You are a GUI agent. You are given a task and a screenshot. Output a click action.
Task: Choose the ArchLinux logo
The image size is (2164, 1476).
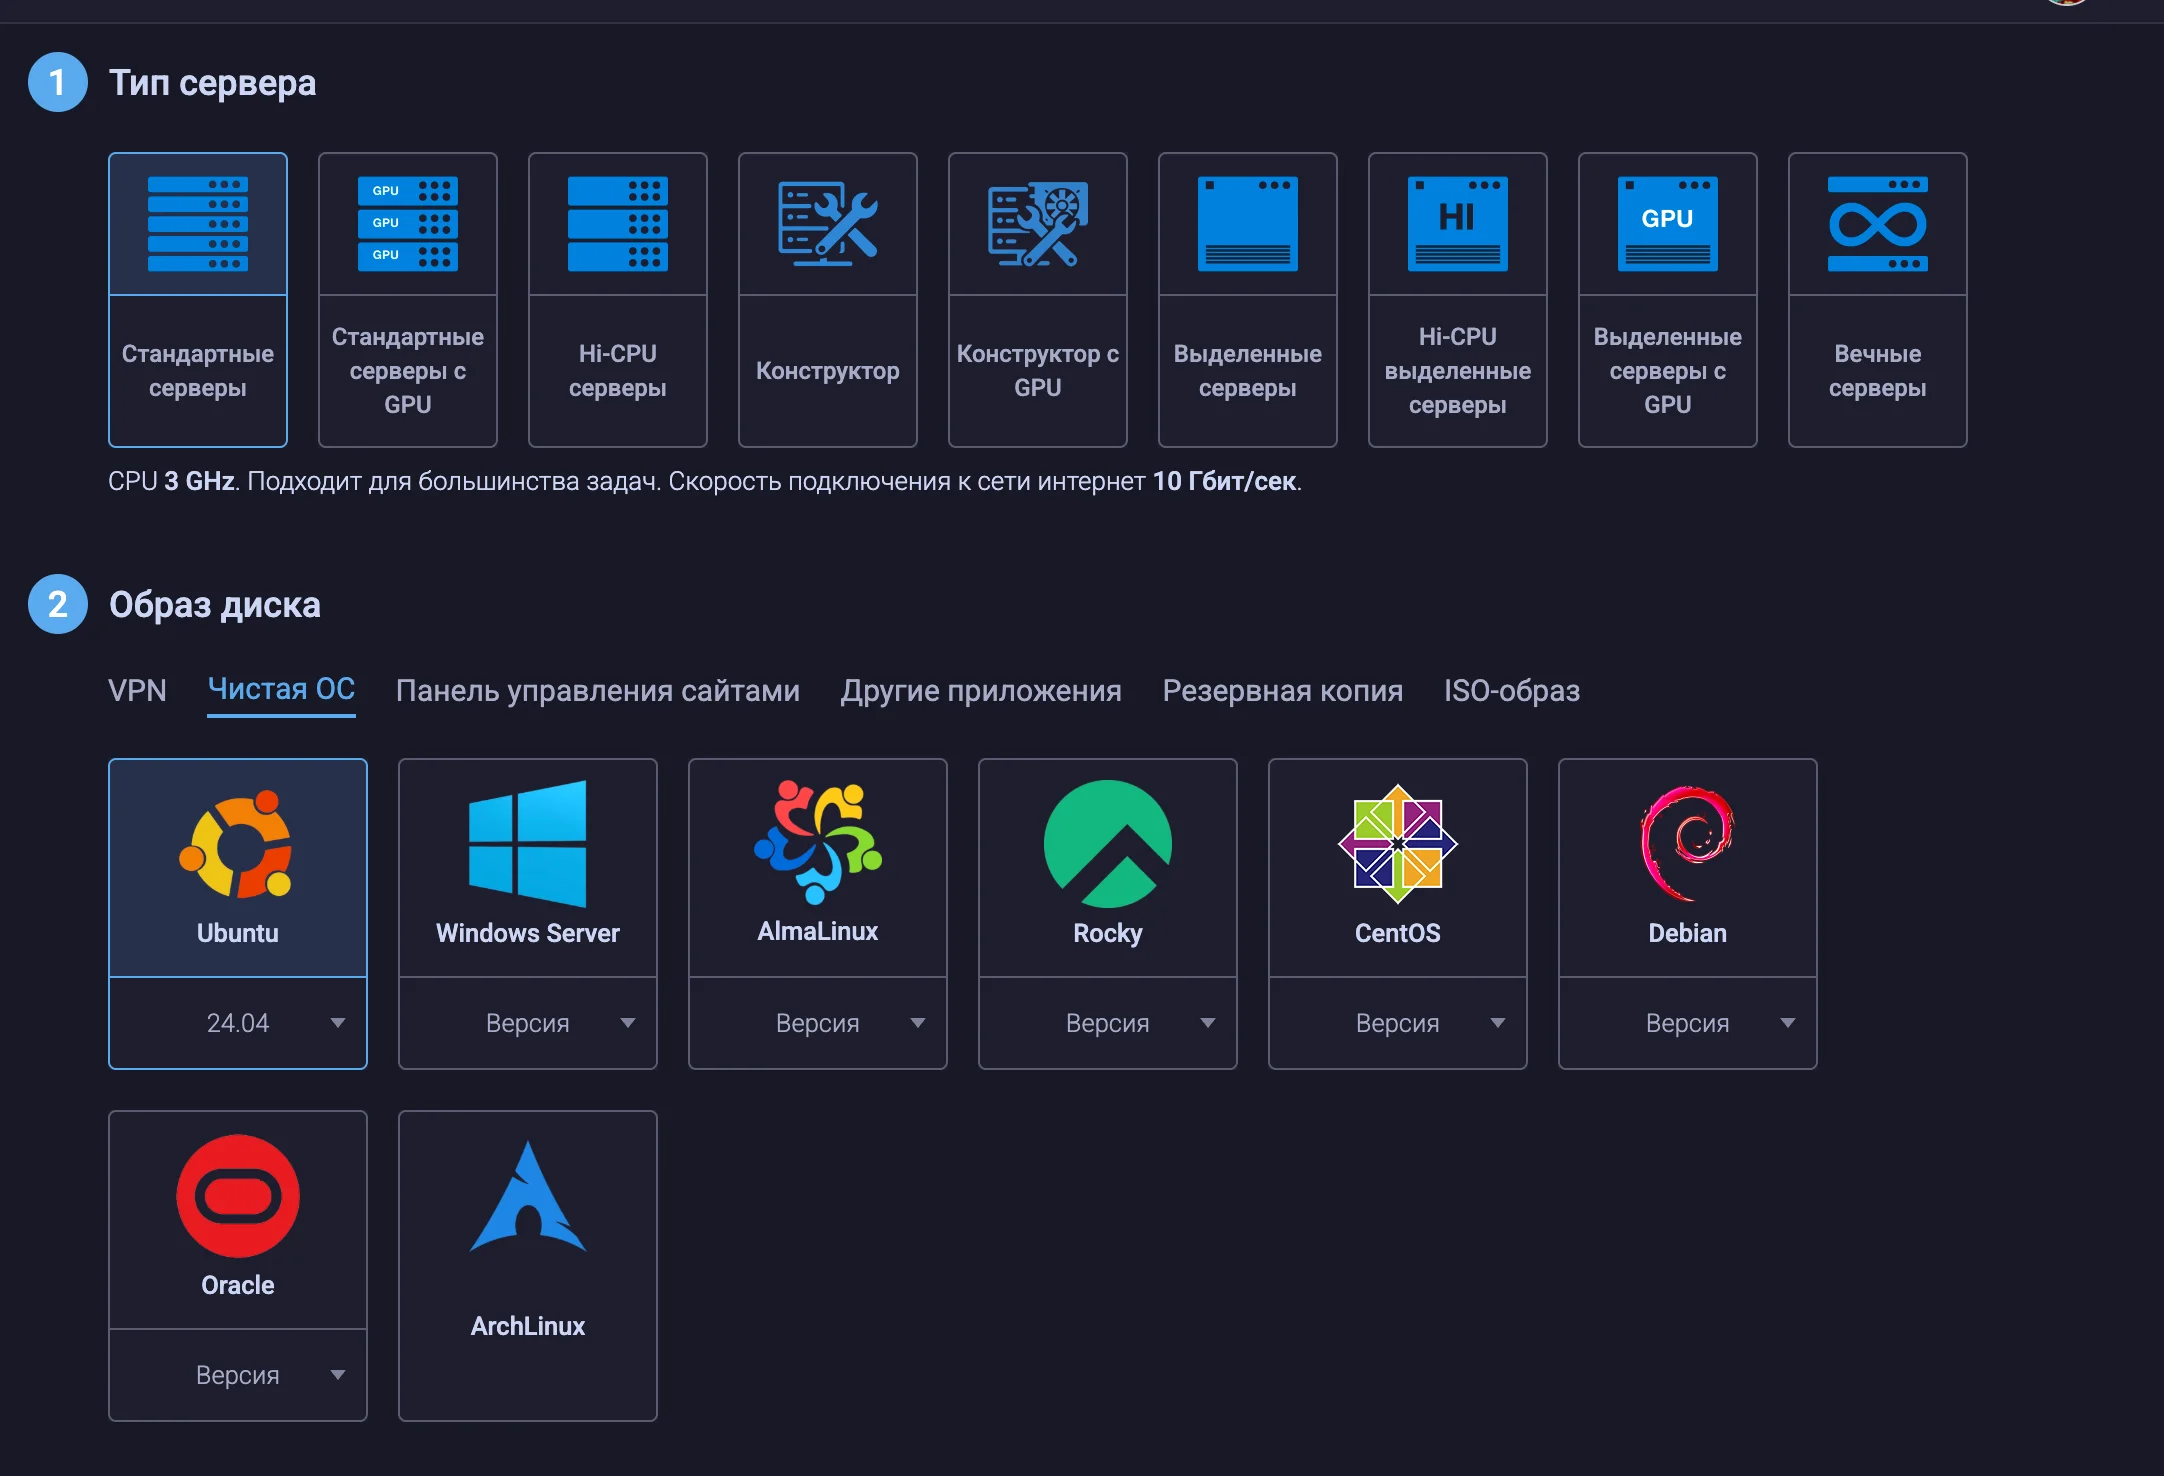(x=528, y=1196)
